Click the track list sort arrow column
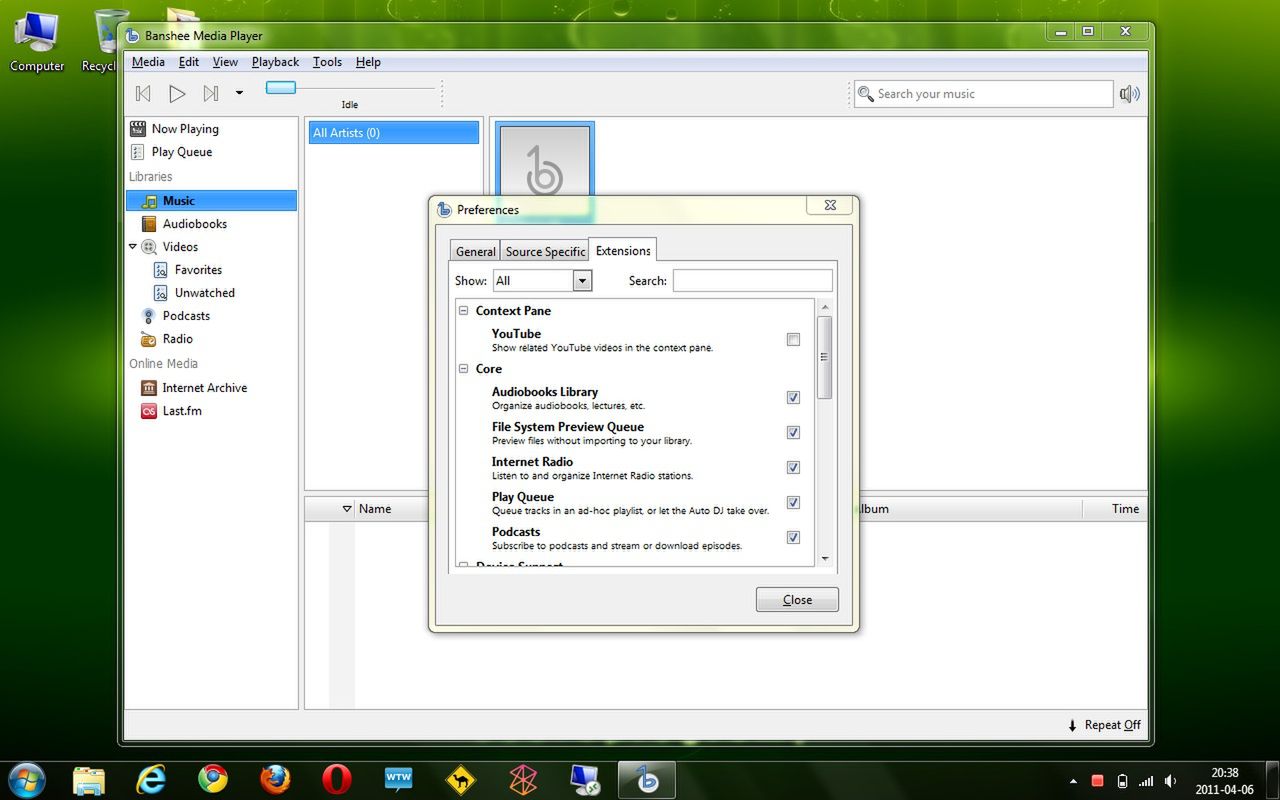 point(347,509)
